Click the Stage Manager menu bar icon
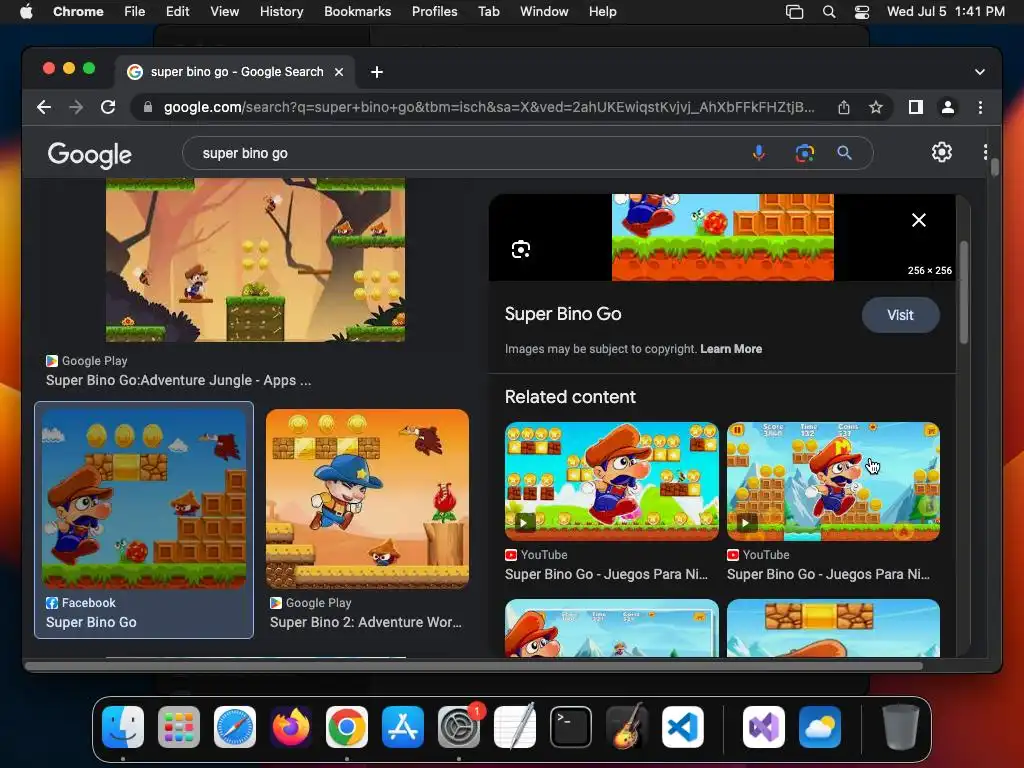This screenshot has height=768, width=1024. tap(794, 12)
